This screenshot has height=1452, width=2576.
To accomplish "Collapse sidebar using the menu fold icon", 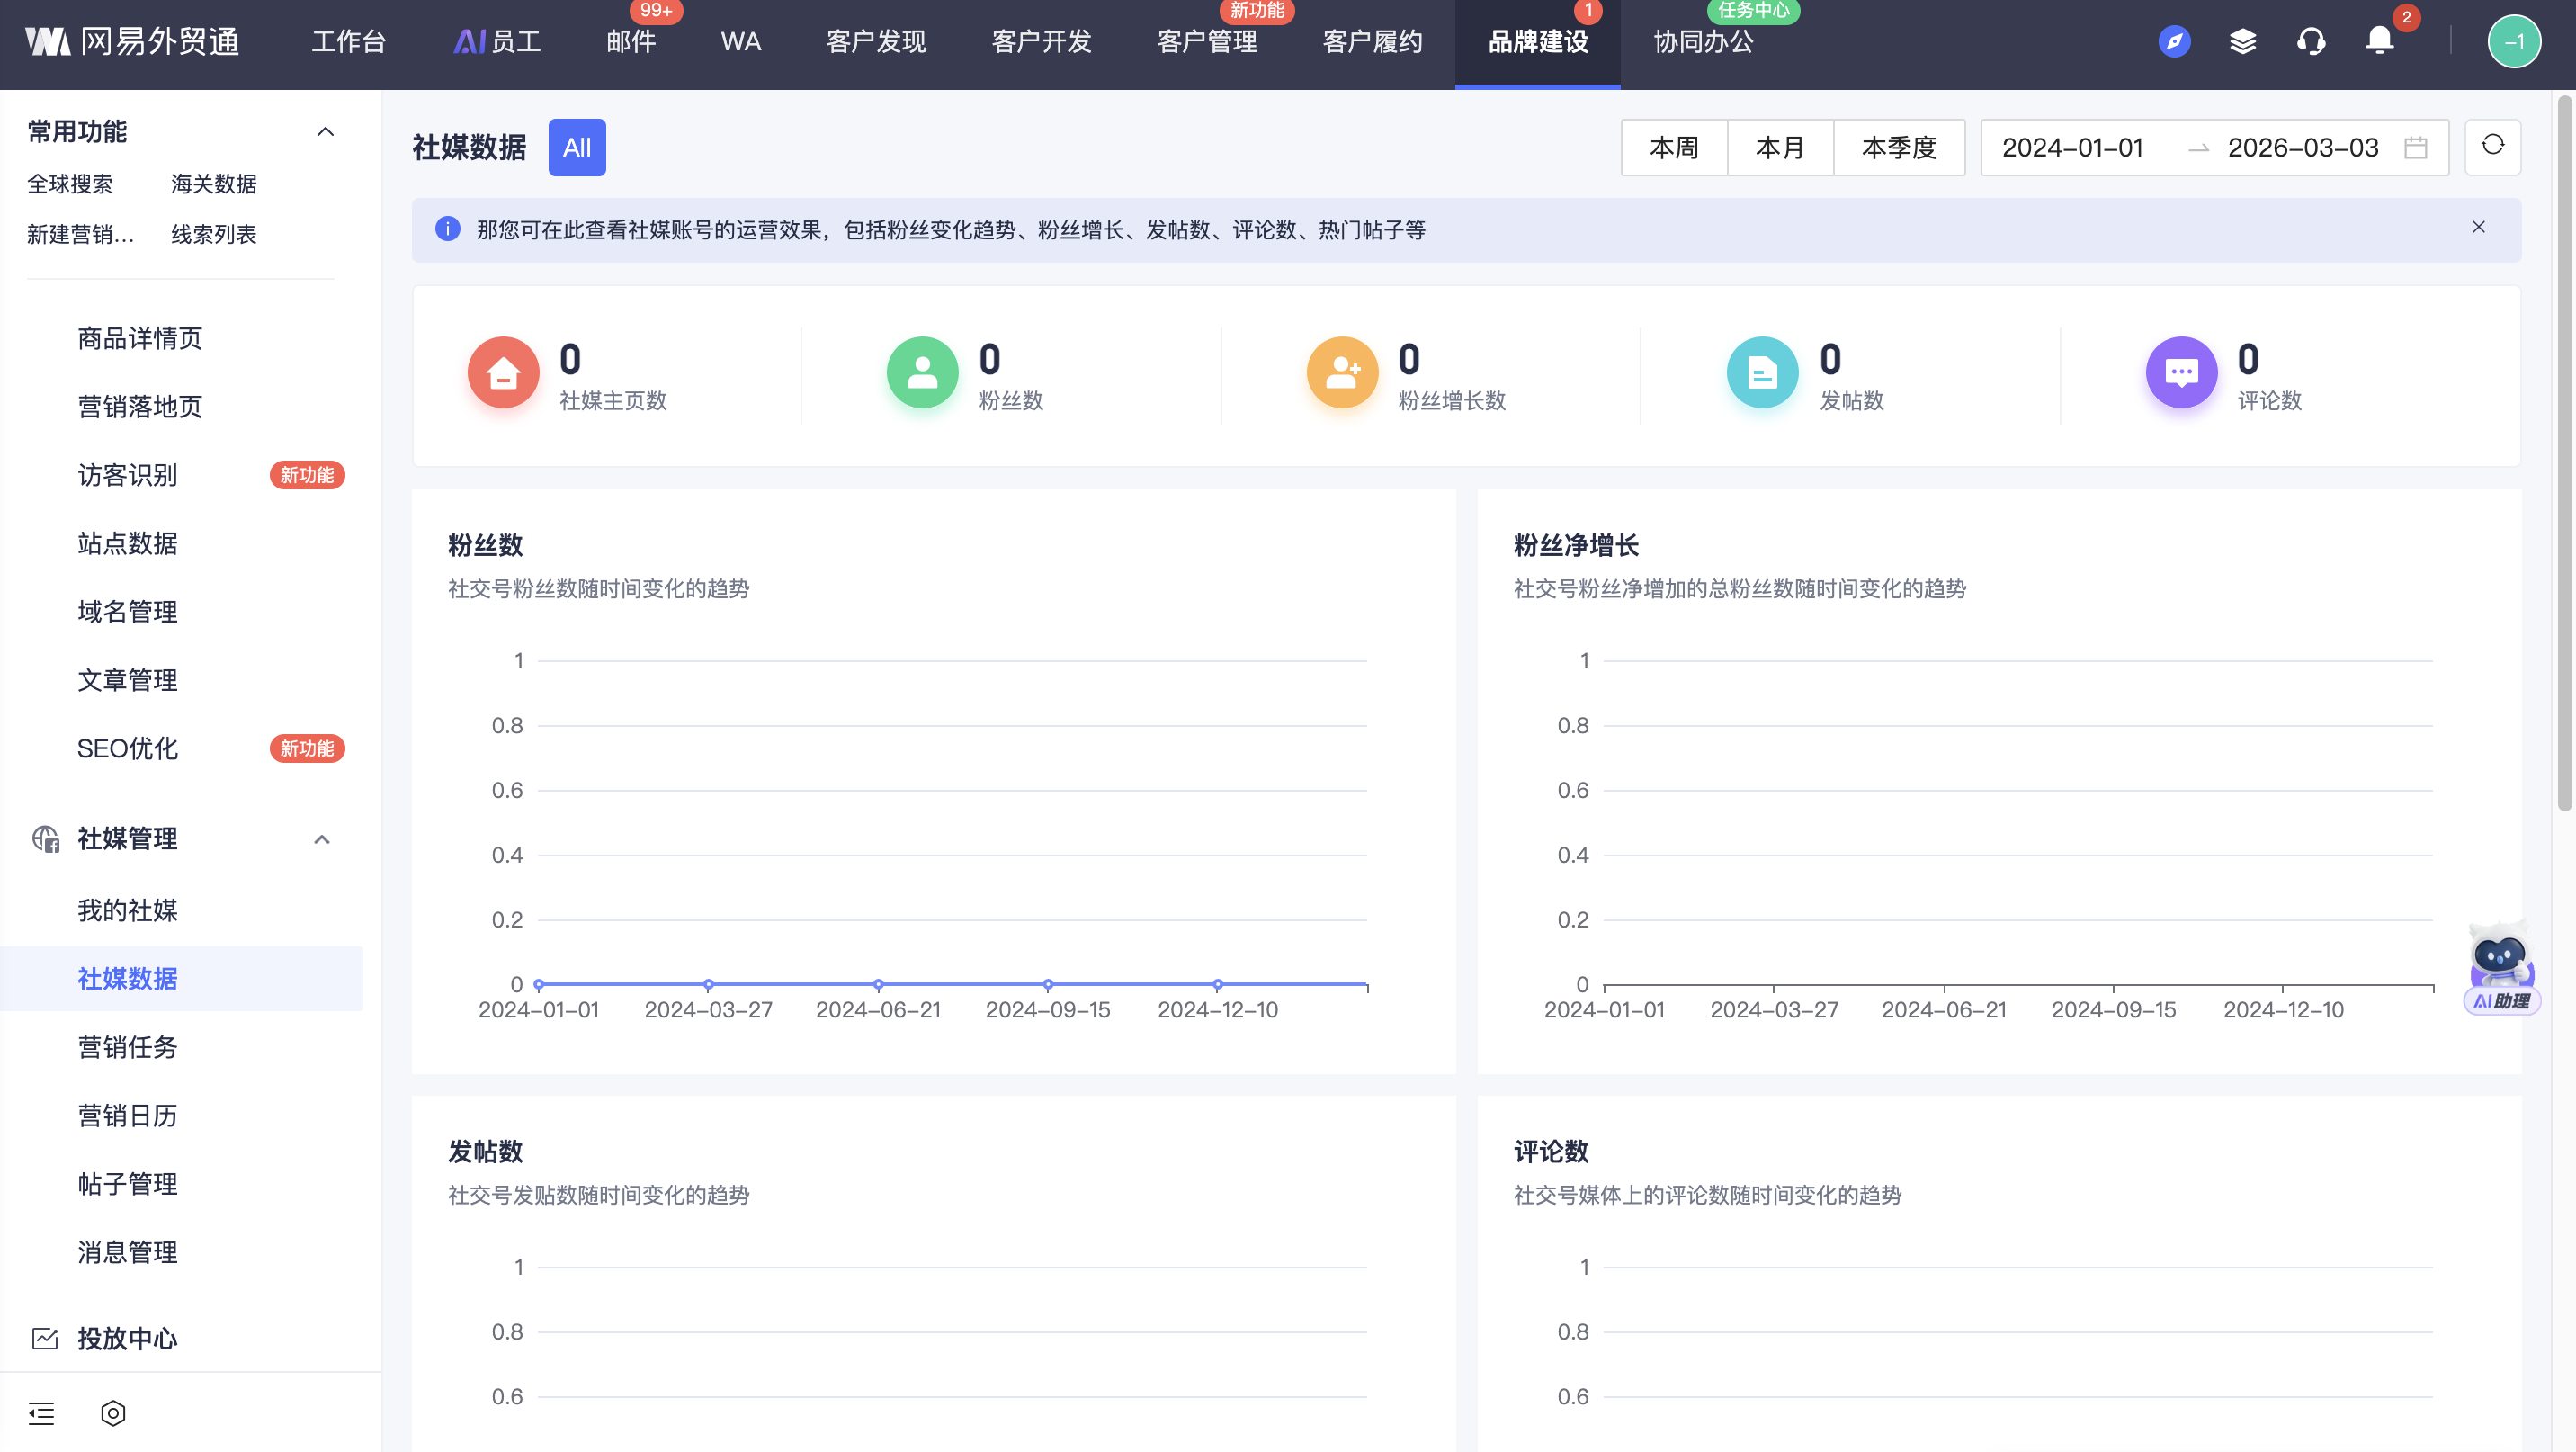I will click(x=42, y=1412).
